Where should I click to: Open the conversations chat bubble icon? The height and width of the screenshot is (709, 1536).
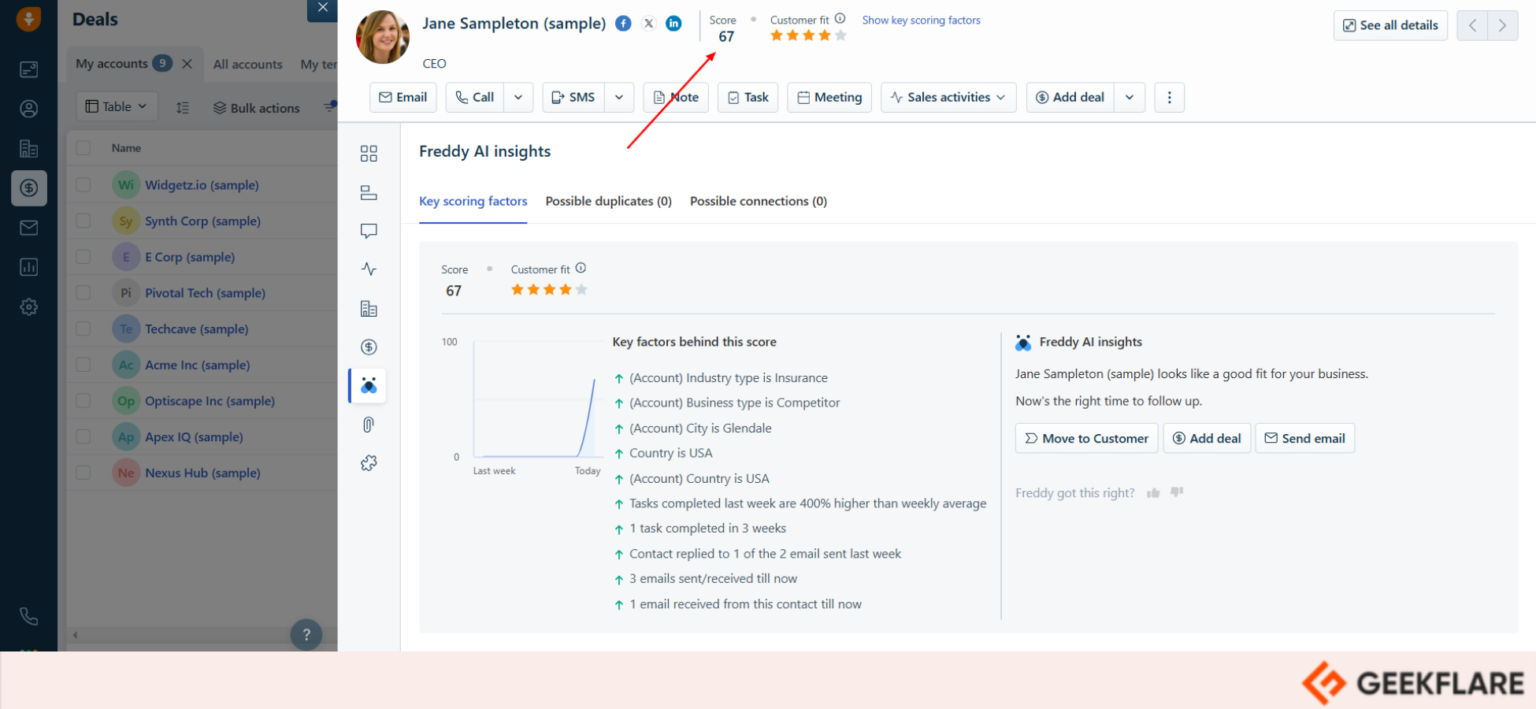pyautogui.click(x=369, y=231)
